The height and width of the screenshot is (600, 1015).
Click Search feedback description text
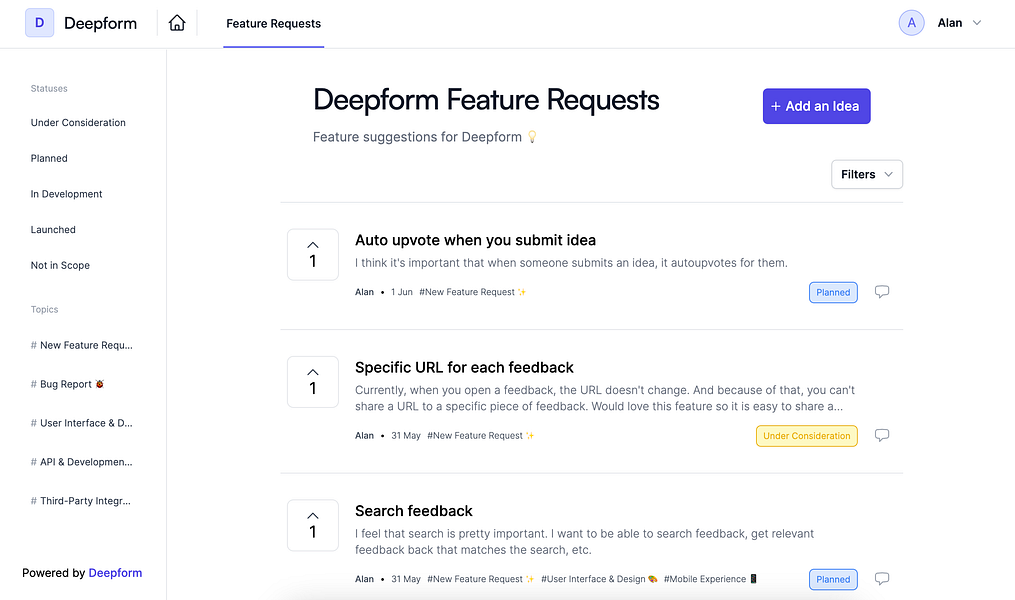click(585, 542)
